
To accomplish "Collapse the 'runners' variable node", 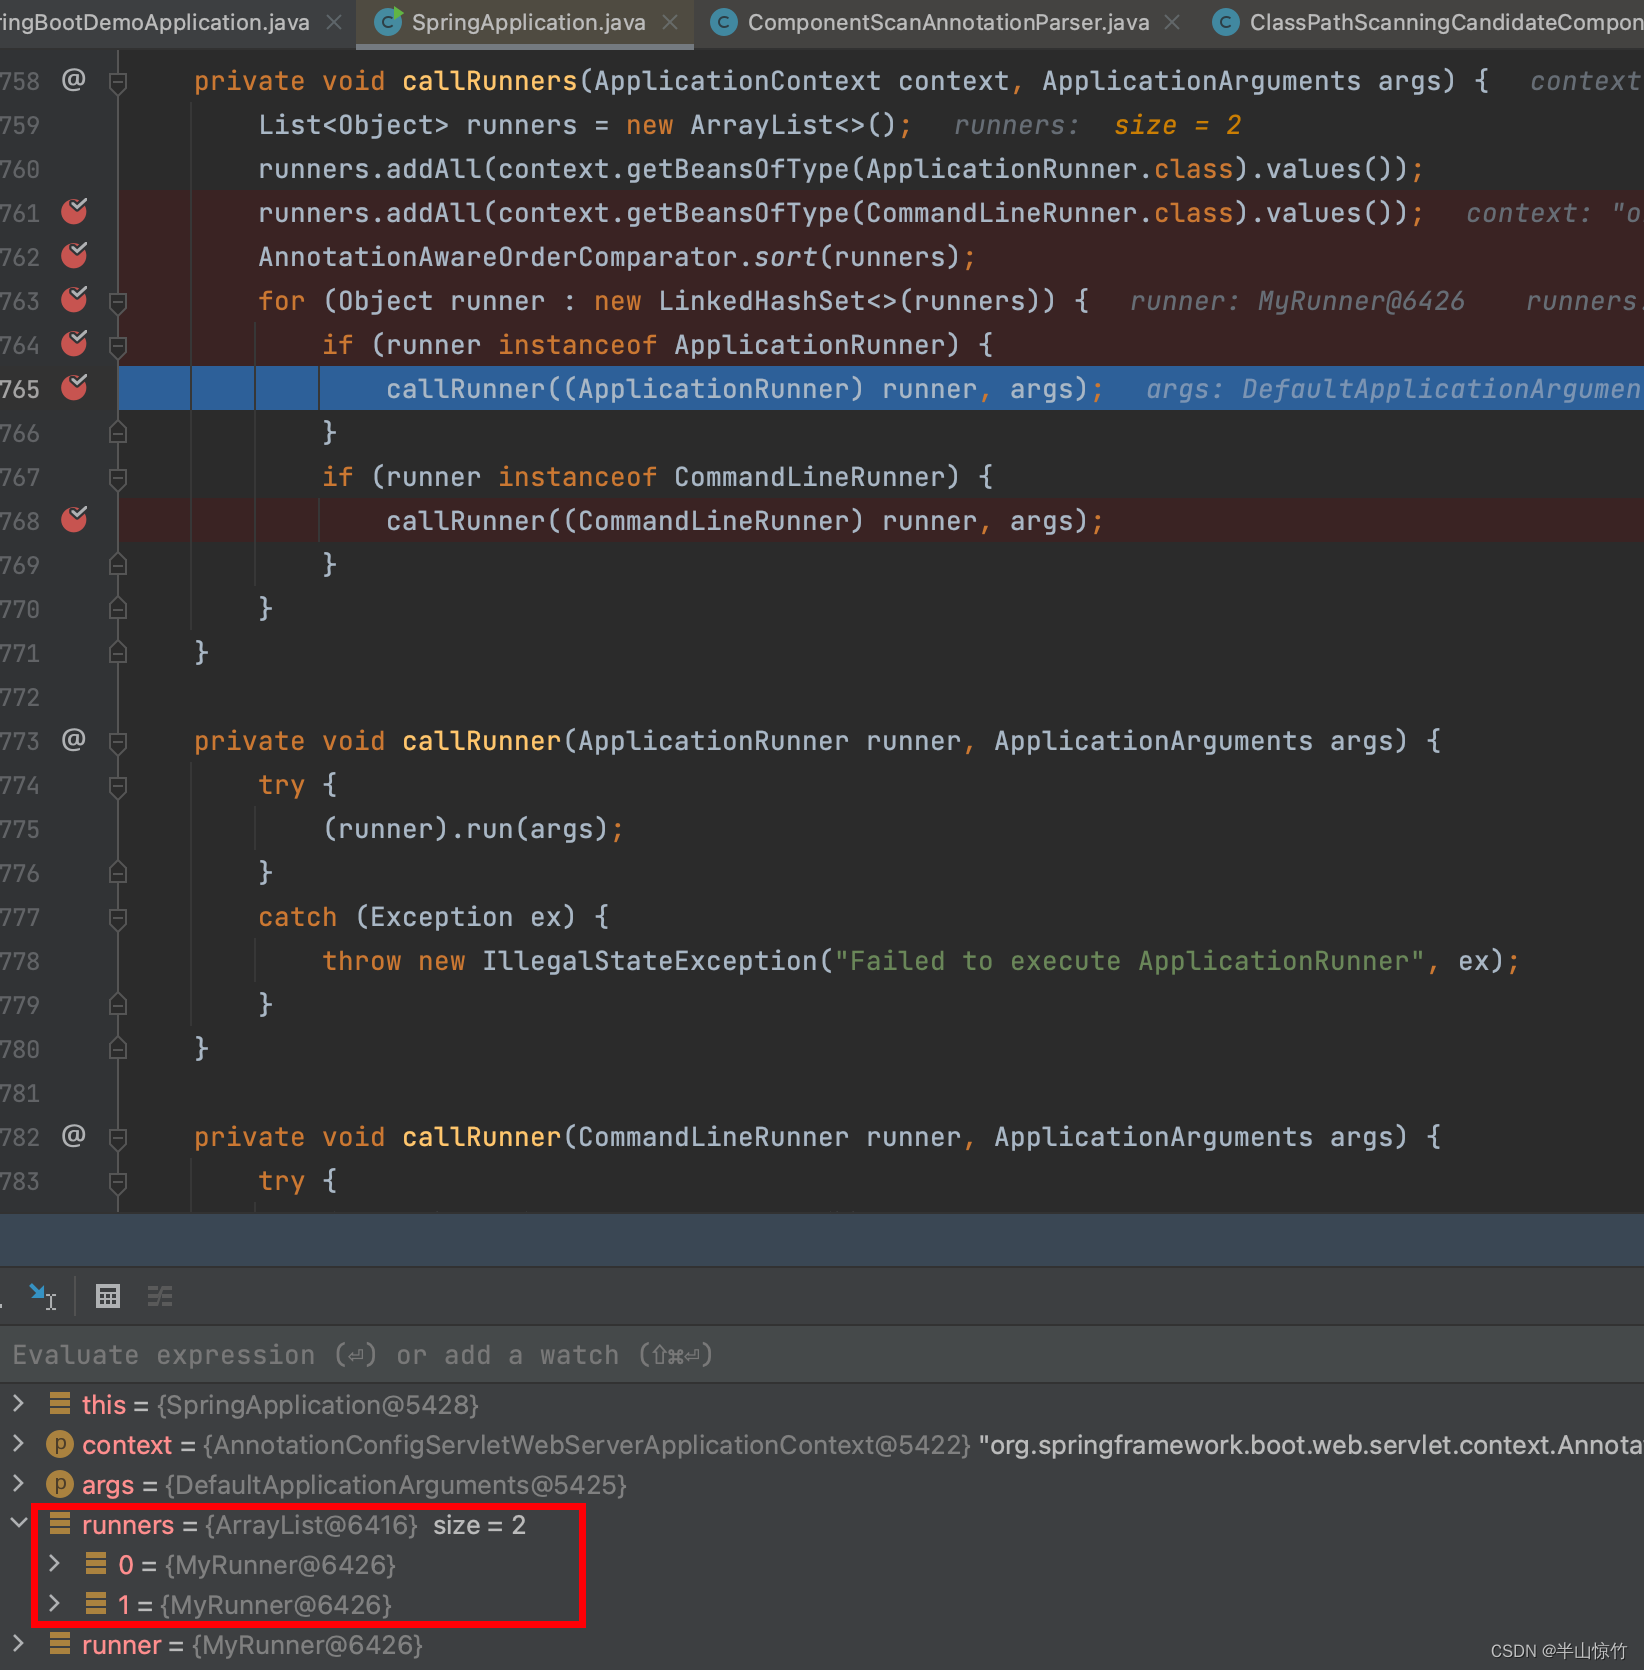I will (x=18, y=1524).
